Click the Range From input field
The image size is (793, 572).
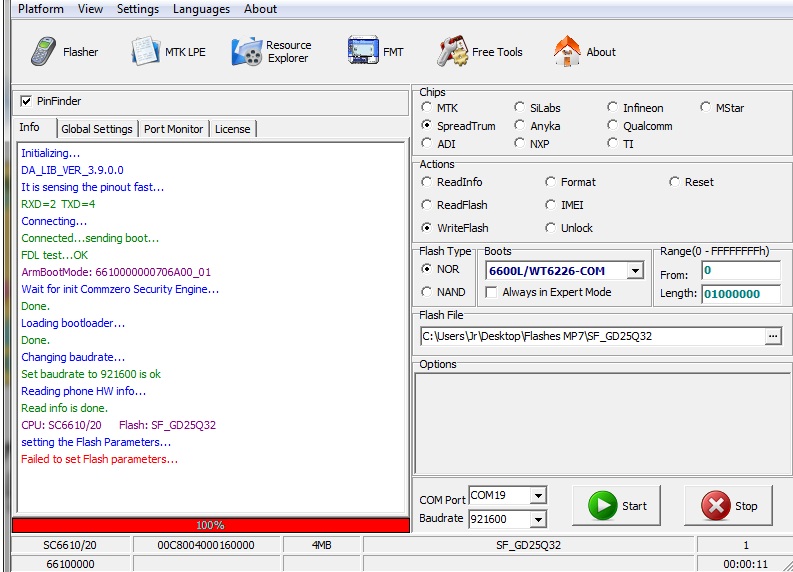pyautogui.click(x=741, y=271)
